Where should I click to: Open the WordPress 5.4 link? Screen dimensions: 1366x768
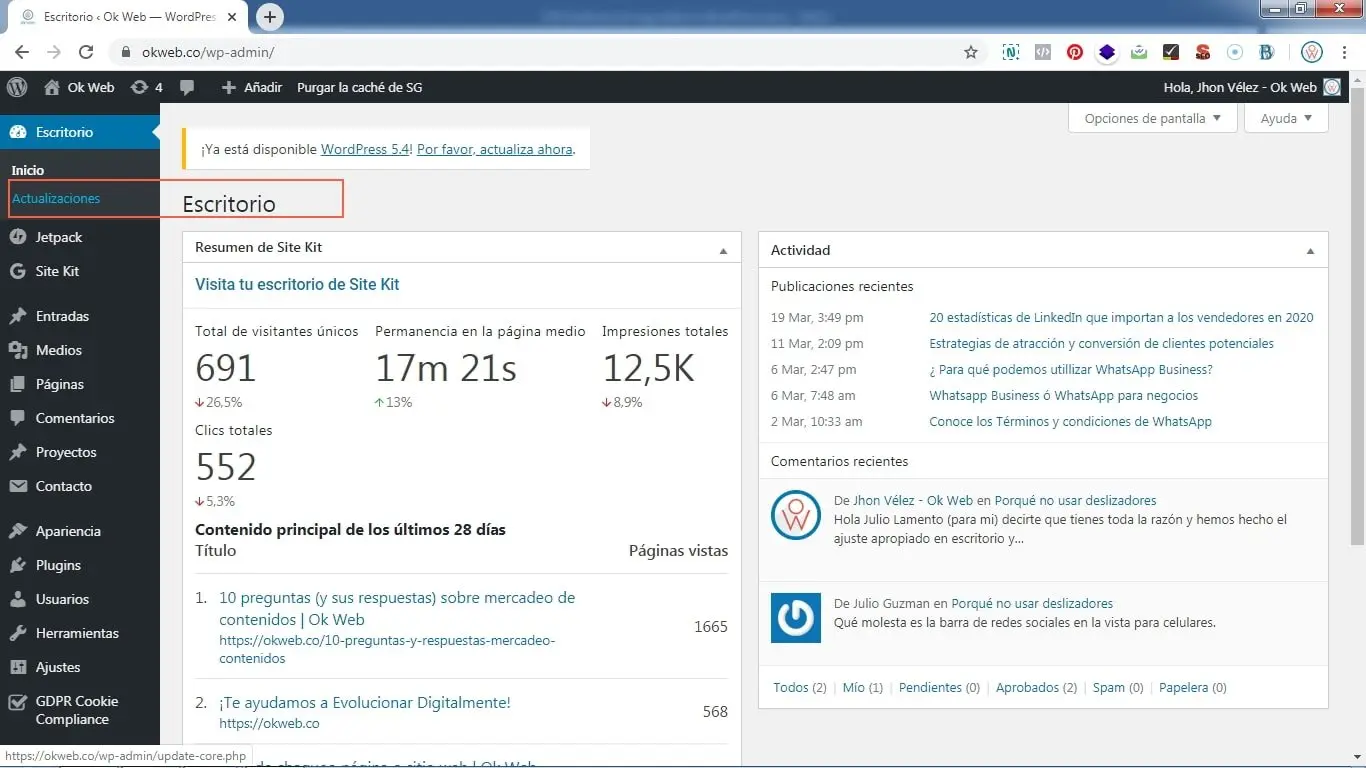[366, 149]
